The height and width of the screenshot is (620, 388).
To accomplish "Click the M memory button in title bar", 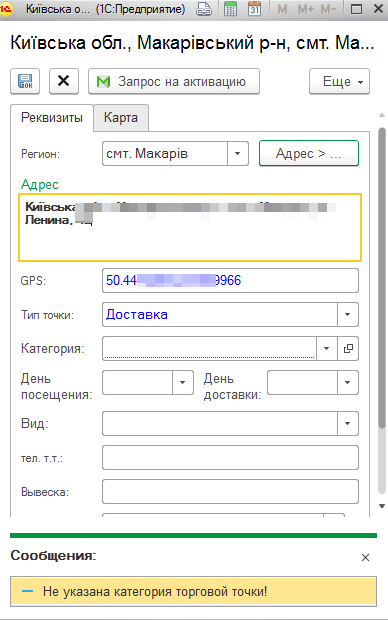I will click(x=282, y=9).
